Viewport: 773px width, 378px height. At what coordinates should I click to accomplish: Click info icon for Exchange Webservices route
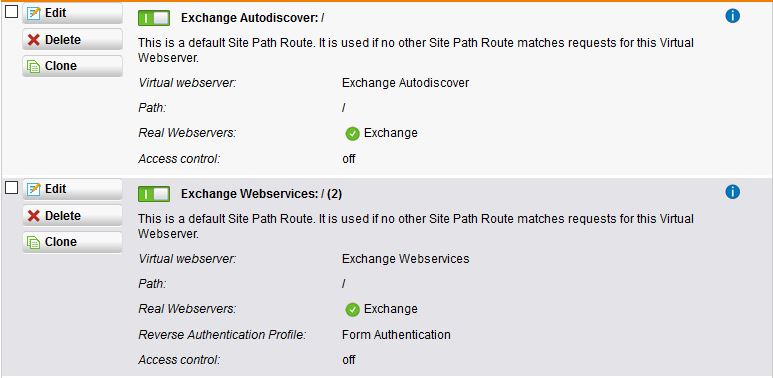733,192
